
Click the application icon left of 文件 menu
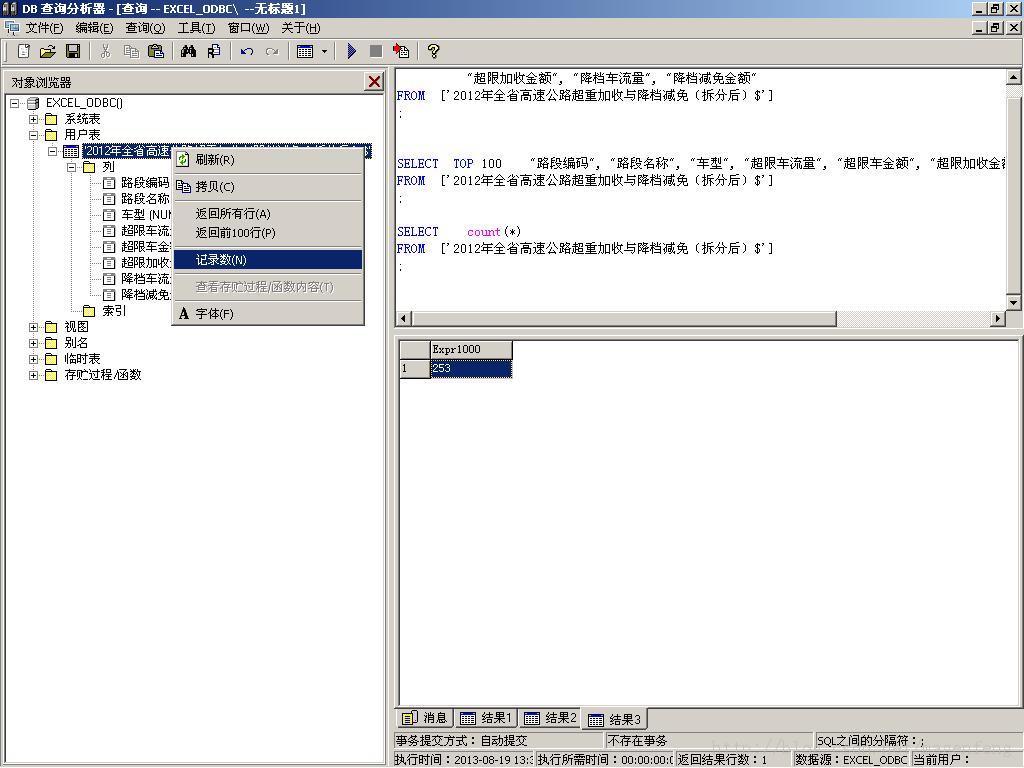pos(12,28)
